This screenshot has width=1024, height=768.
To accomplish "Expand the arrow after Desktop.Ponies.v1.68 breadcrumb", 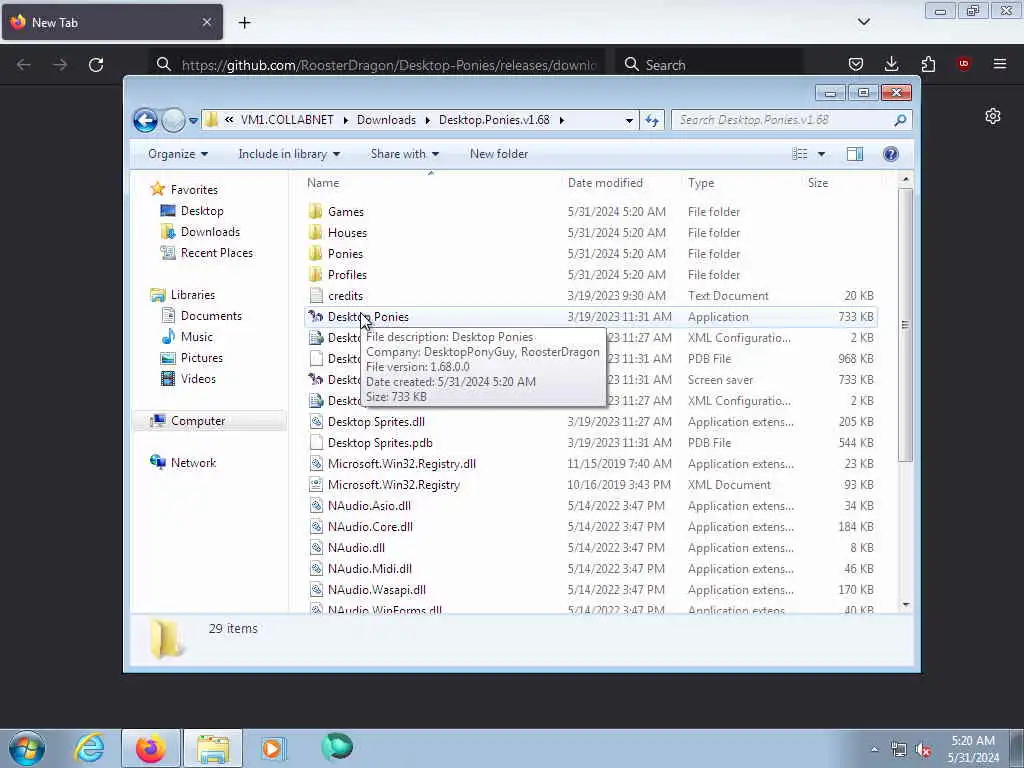I will pos(562,120).
